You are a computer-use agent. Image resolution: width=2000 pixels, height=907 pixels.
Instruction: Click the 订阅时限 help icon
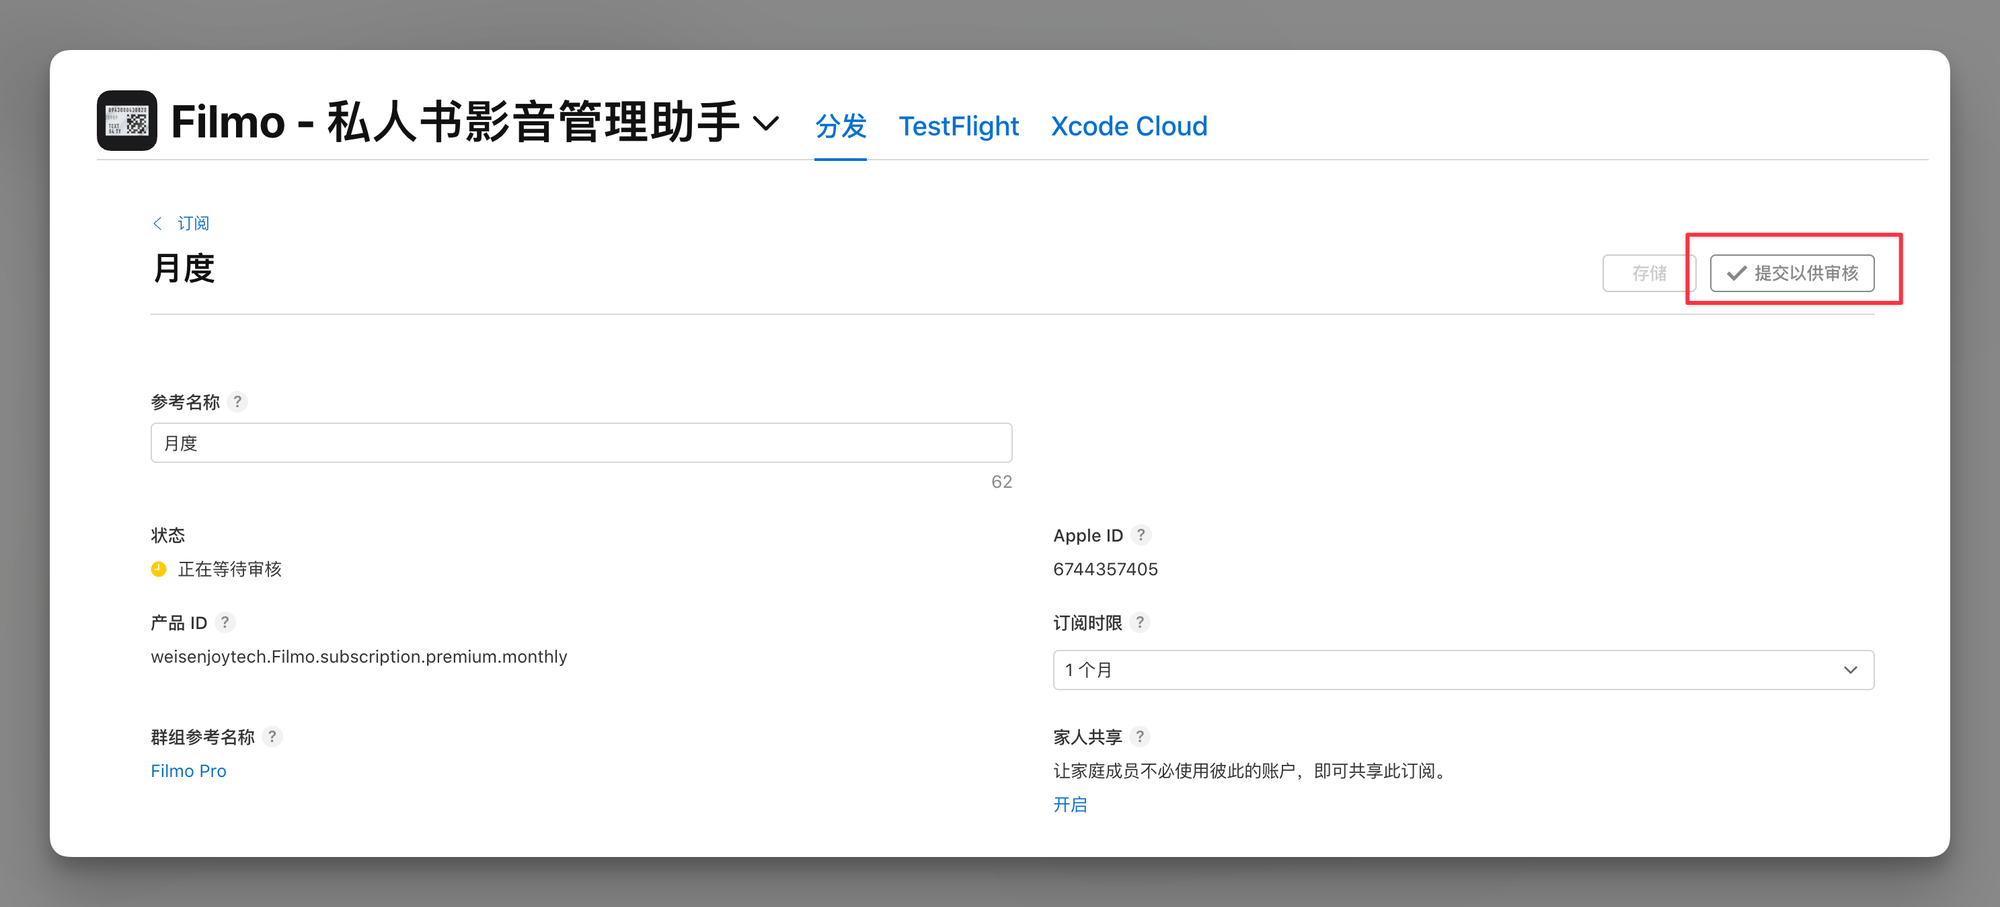pyautogui.click(x=1140, y=622)
